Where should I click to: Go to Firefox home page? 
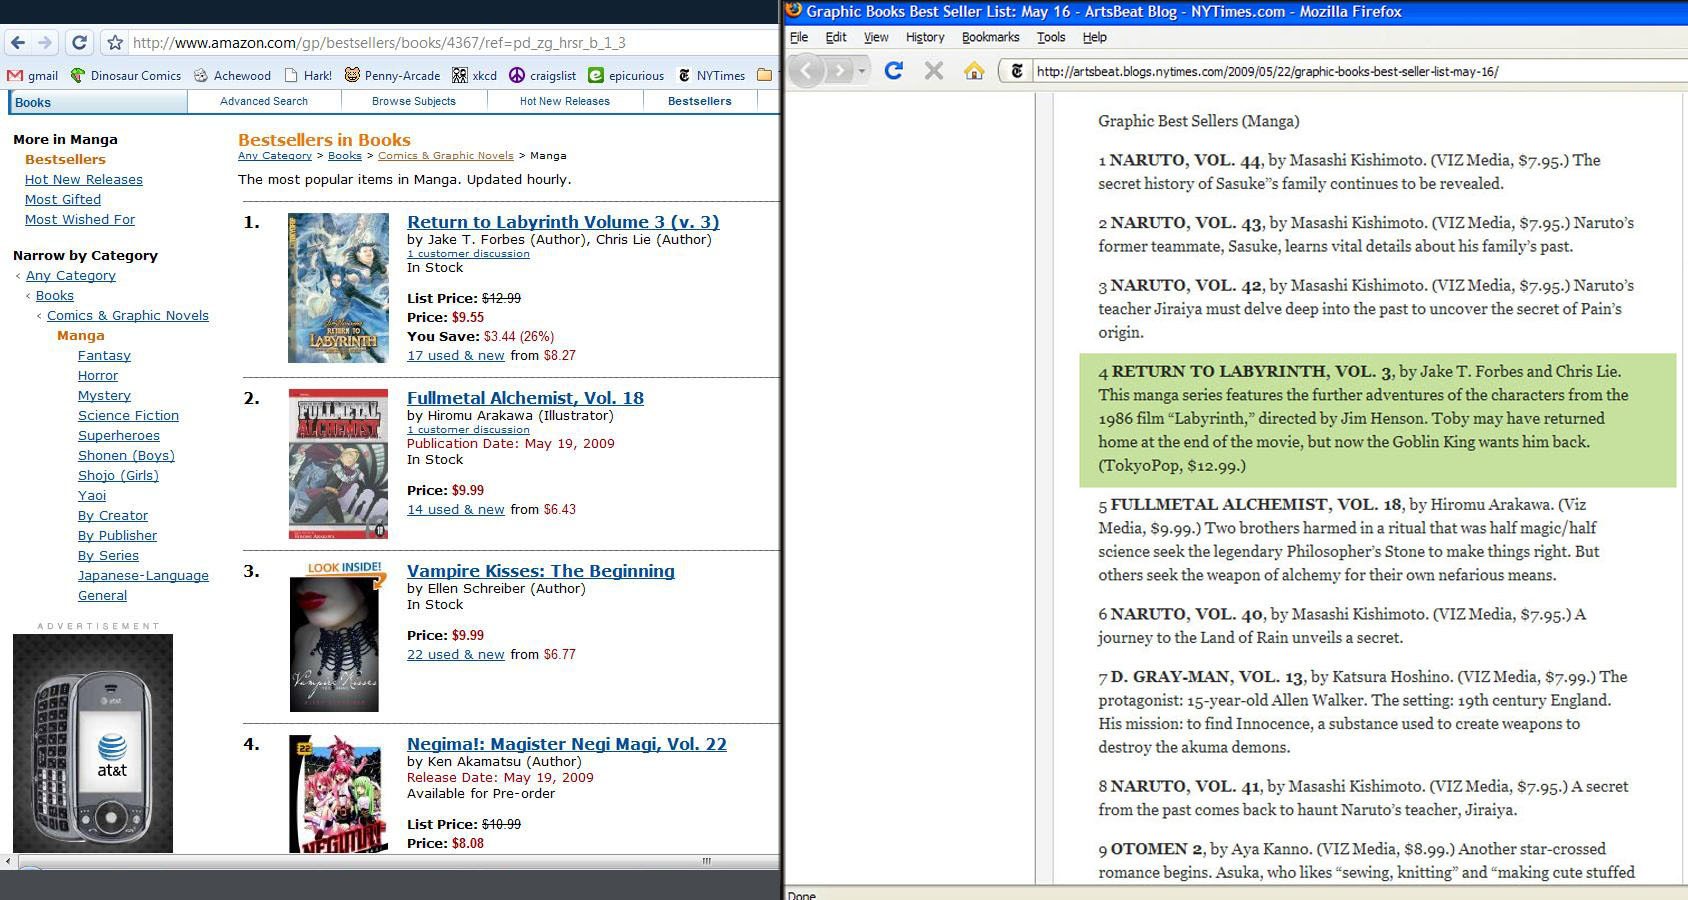point(974,70)
